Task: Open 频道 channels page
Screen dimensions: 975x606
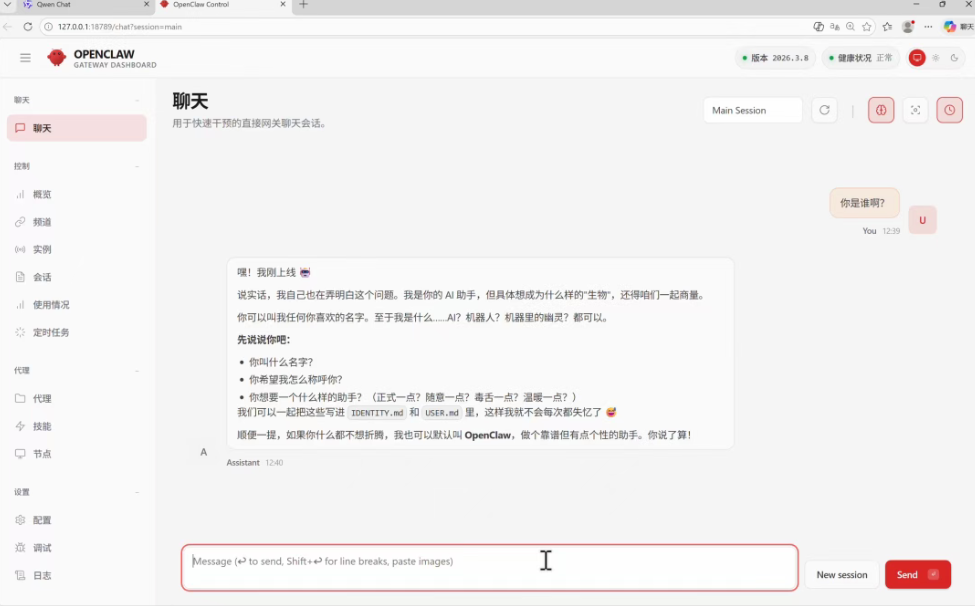Action: click(x=76, y=222)
